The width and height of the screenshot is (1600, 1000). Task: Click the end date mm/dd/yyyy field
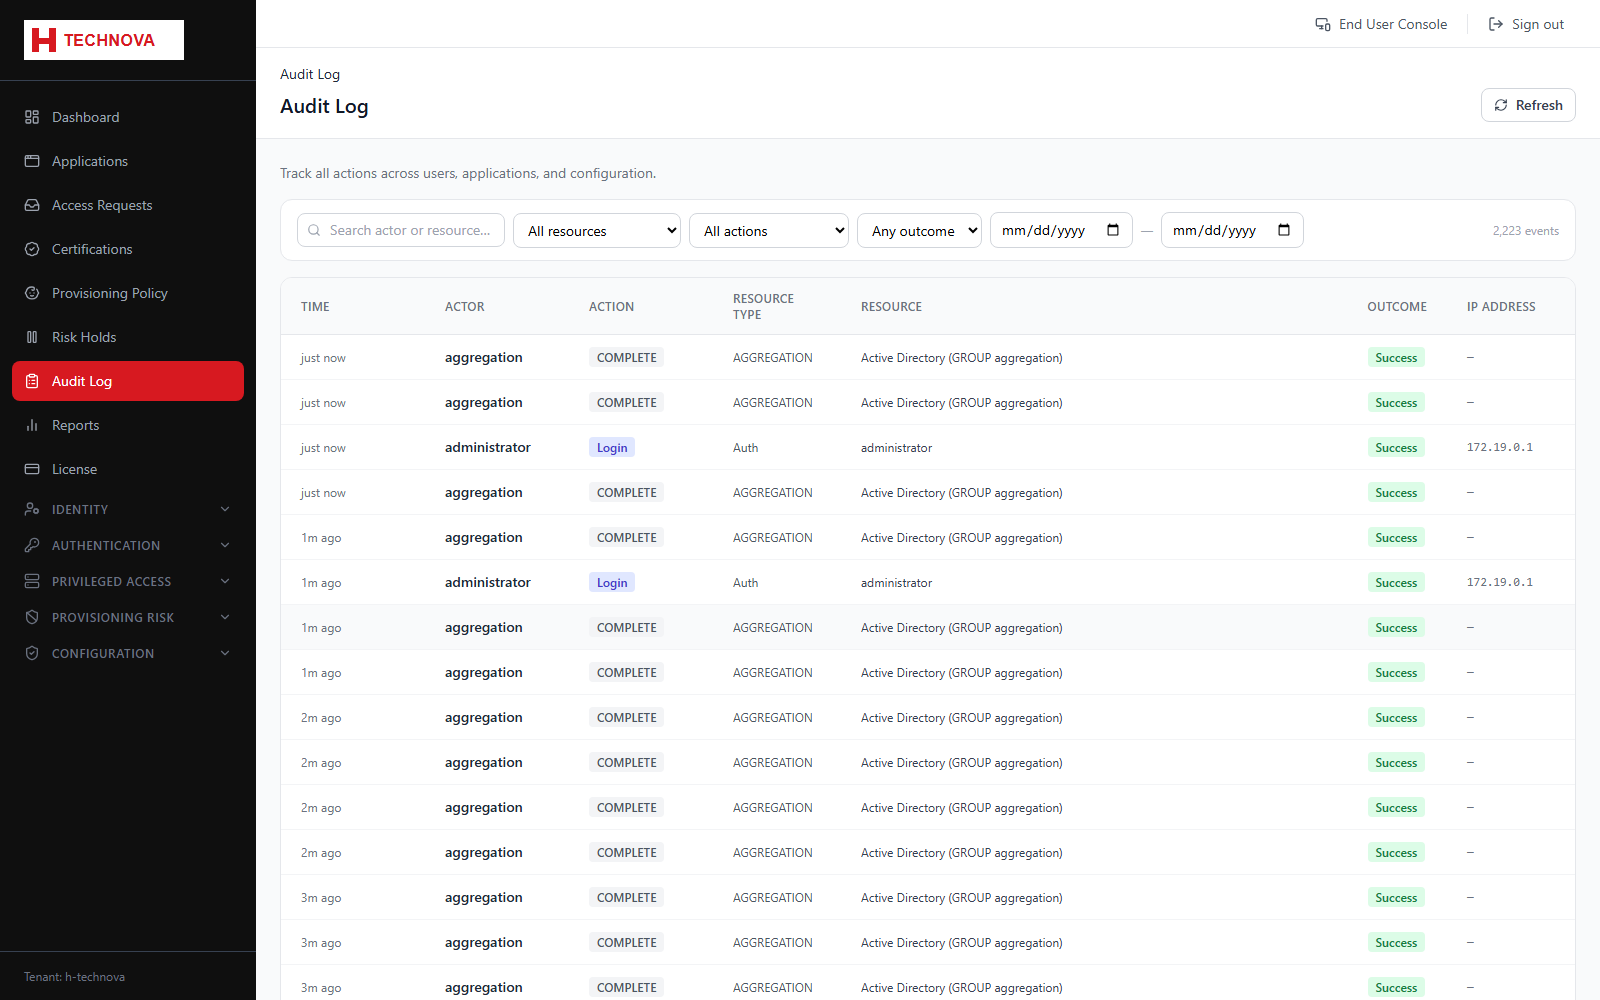[x=1232, y=230]
